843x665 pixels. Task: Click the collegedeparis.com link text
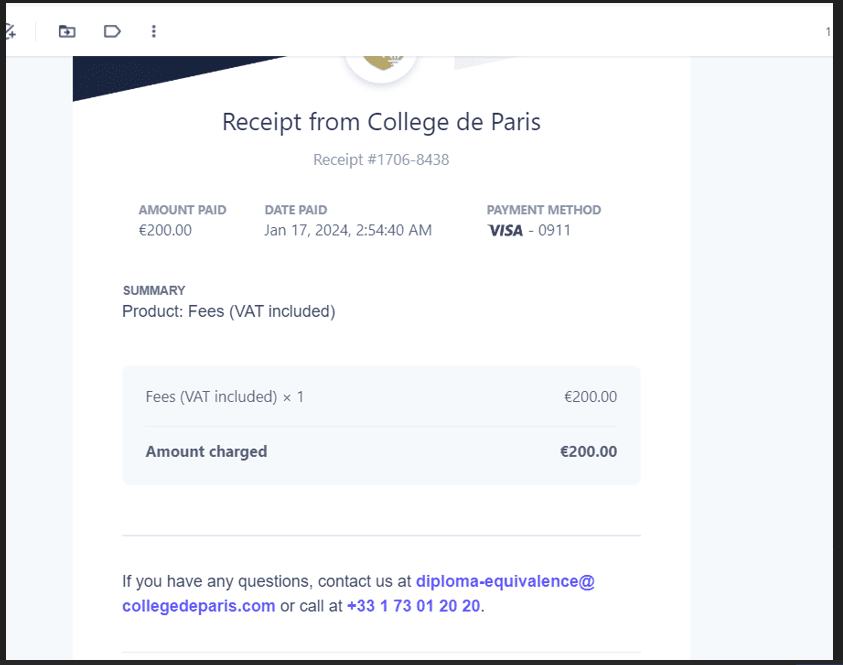coord(198,606)
